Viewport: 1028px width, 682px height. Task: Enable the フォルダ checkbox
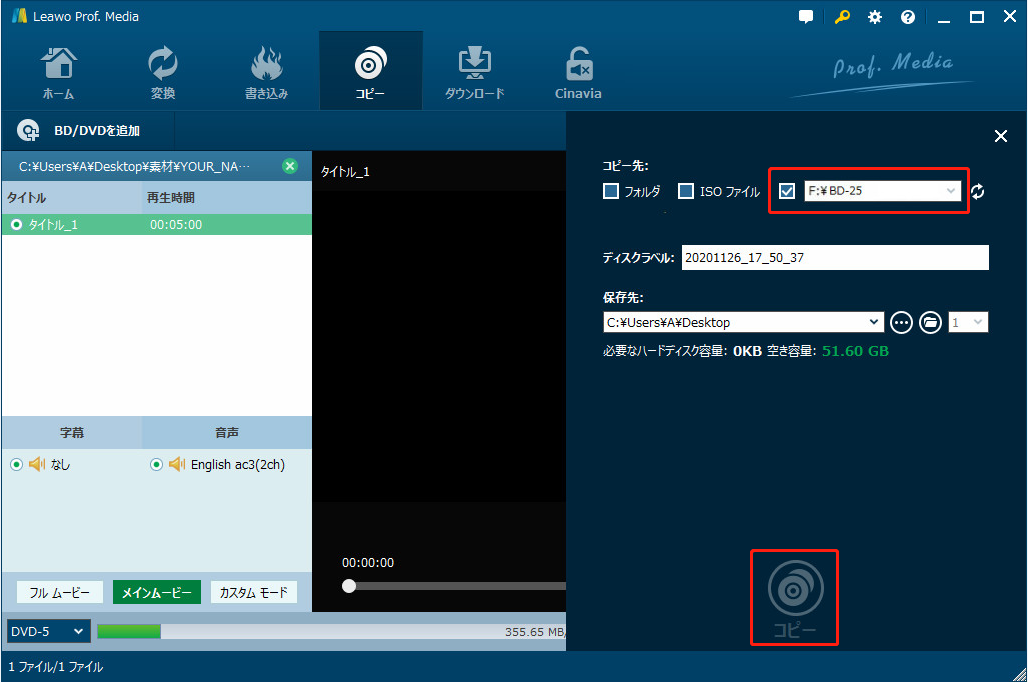pyautogui.click(x=611, y=191)
